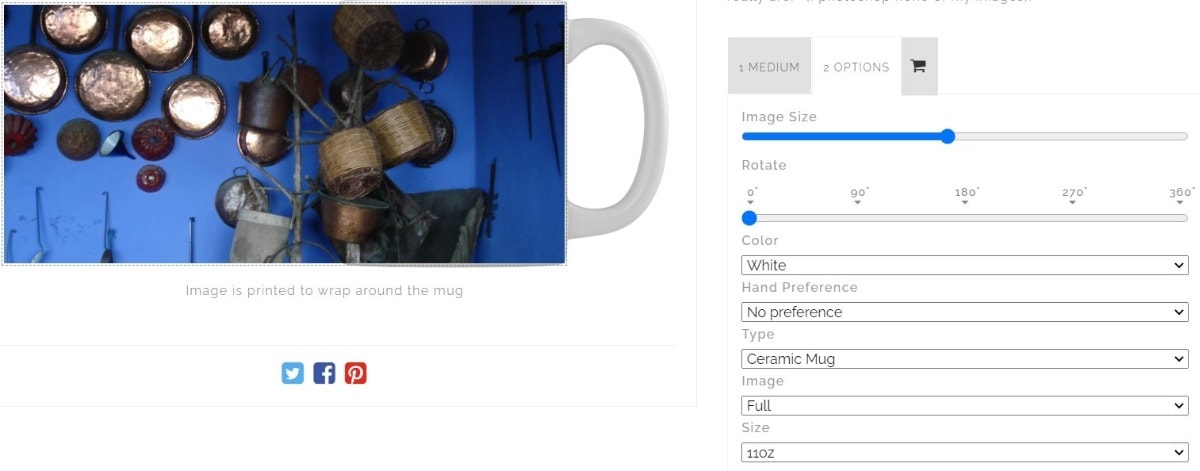Set rotation at the 360° tick mark

(1181, 195)
